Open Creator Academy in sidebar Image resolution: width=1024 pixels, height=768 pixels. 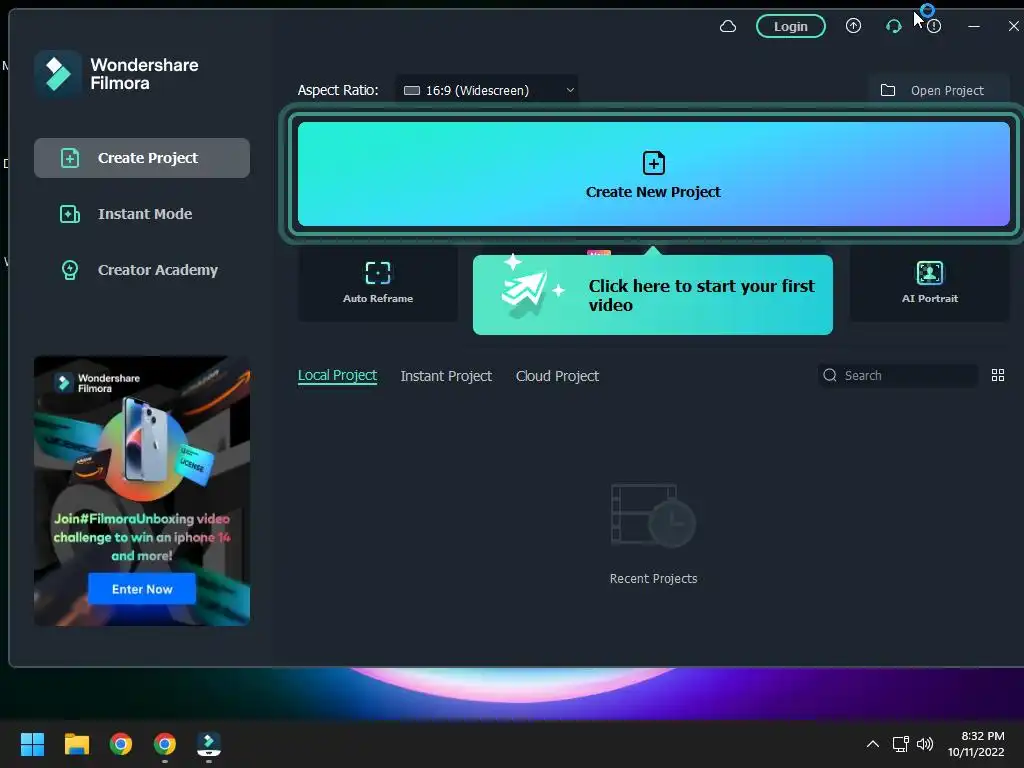click(142, 270)
